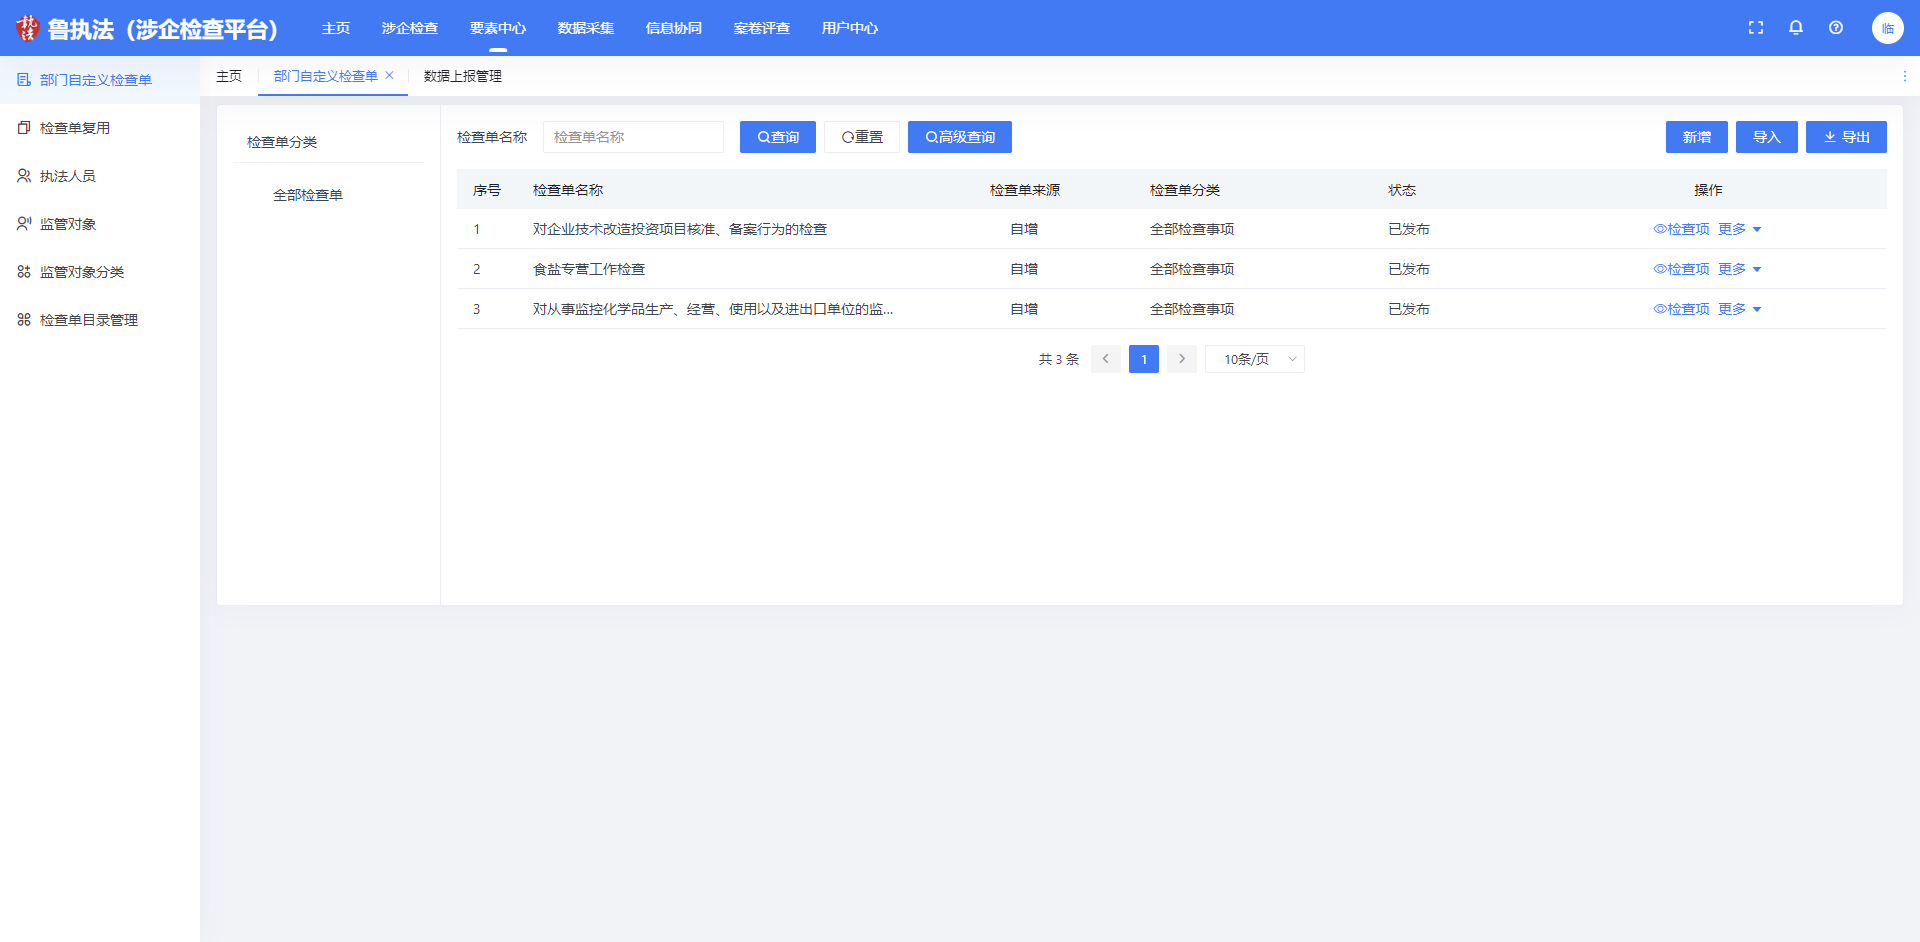The width and height of the screenshot is (1920, 942).
Task: Click the 新增 button
Action: pyautogui.click(x=1696, y=137)
